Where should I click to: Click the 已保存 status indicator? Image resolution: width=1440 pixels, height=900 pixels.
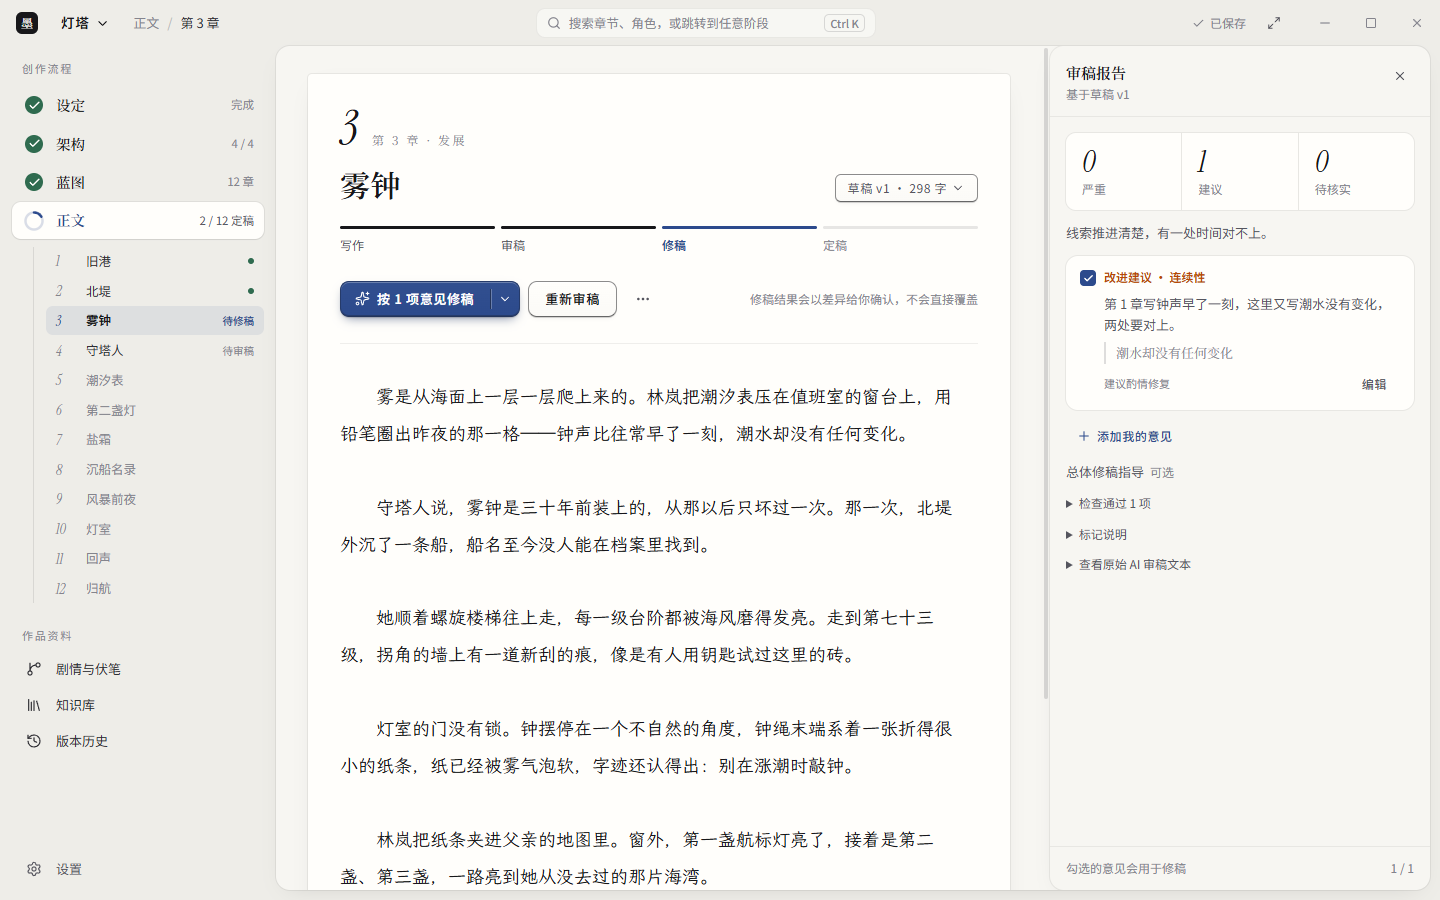point(1219,23)
